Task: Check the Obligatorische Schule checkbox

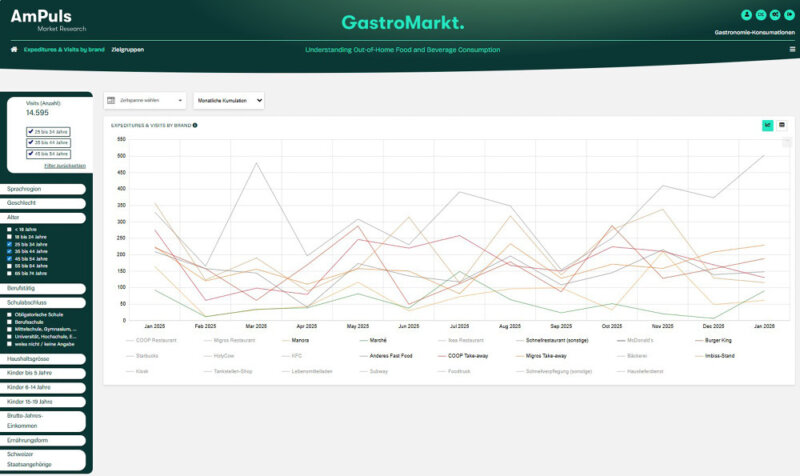Action: click(x=9, y=315)
